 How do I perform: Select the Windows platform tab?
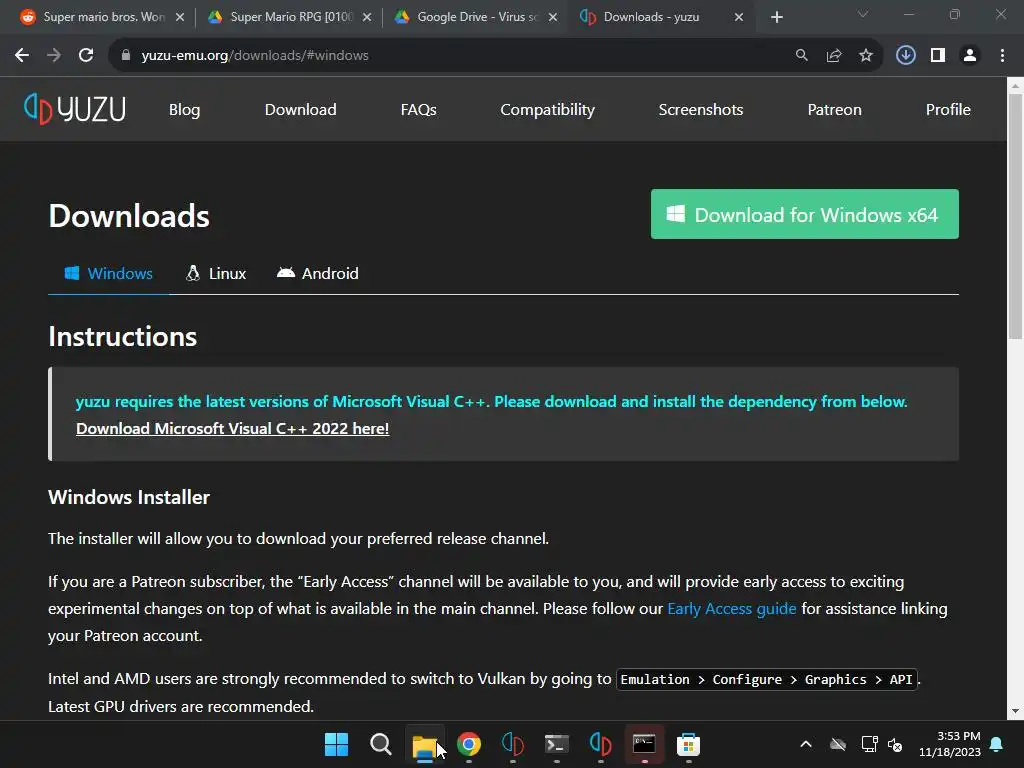point(108,274)
